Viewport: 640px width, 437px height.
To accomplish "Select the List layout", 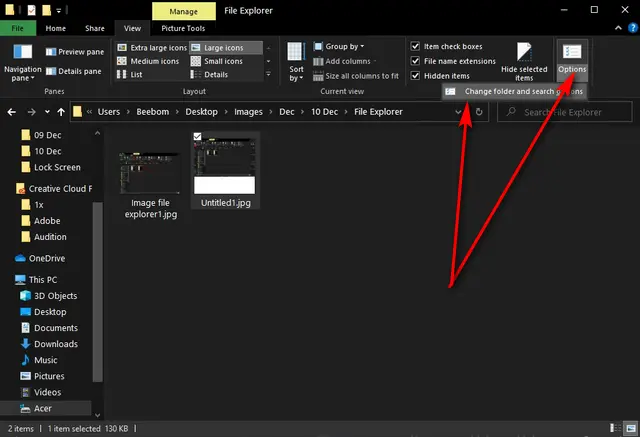I will 129,75.
